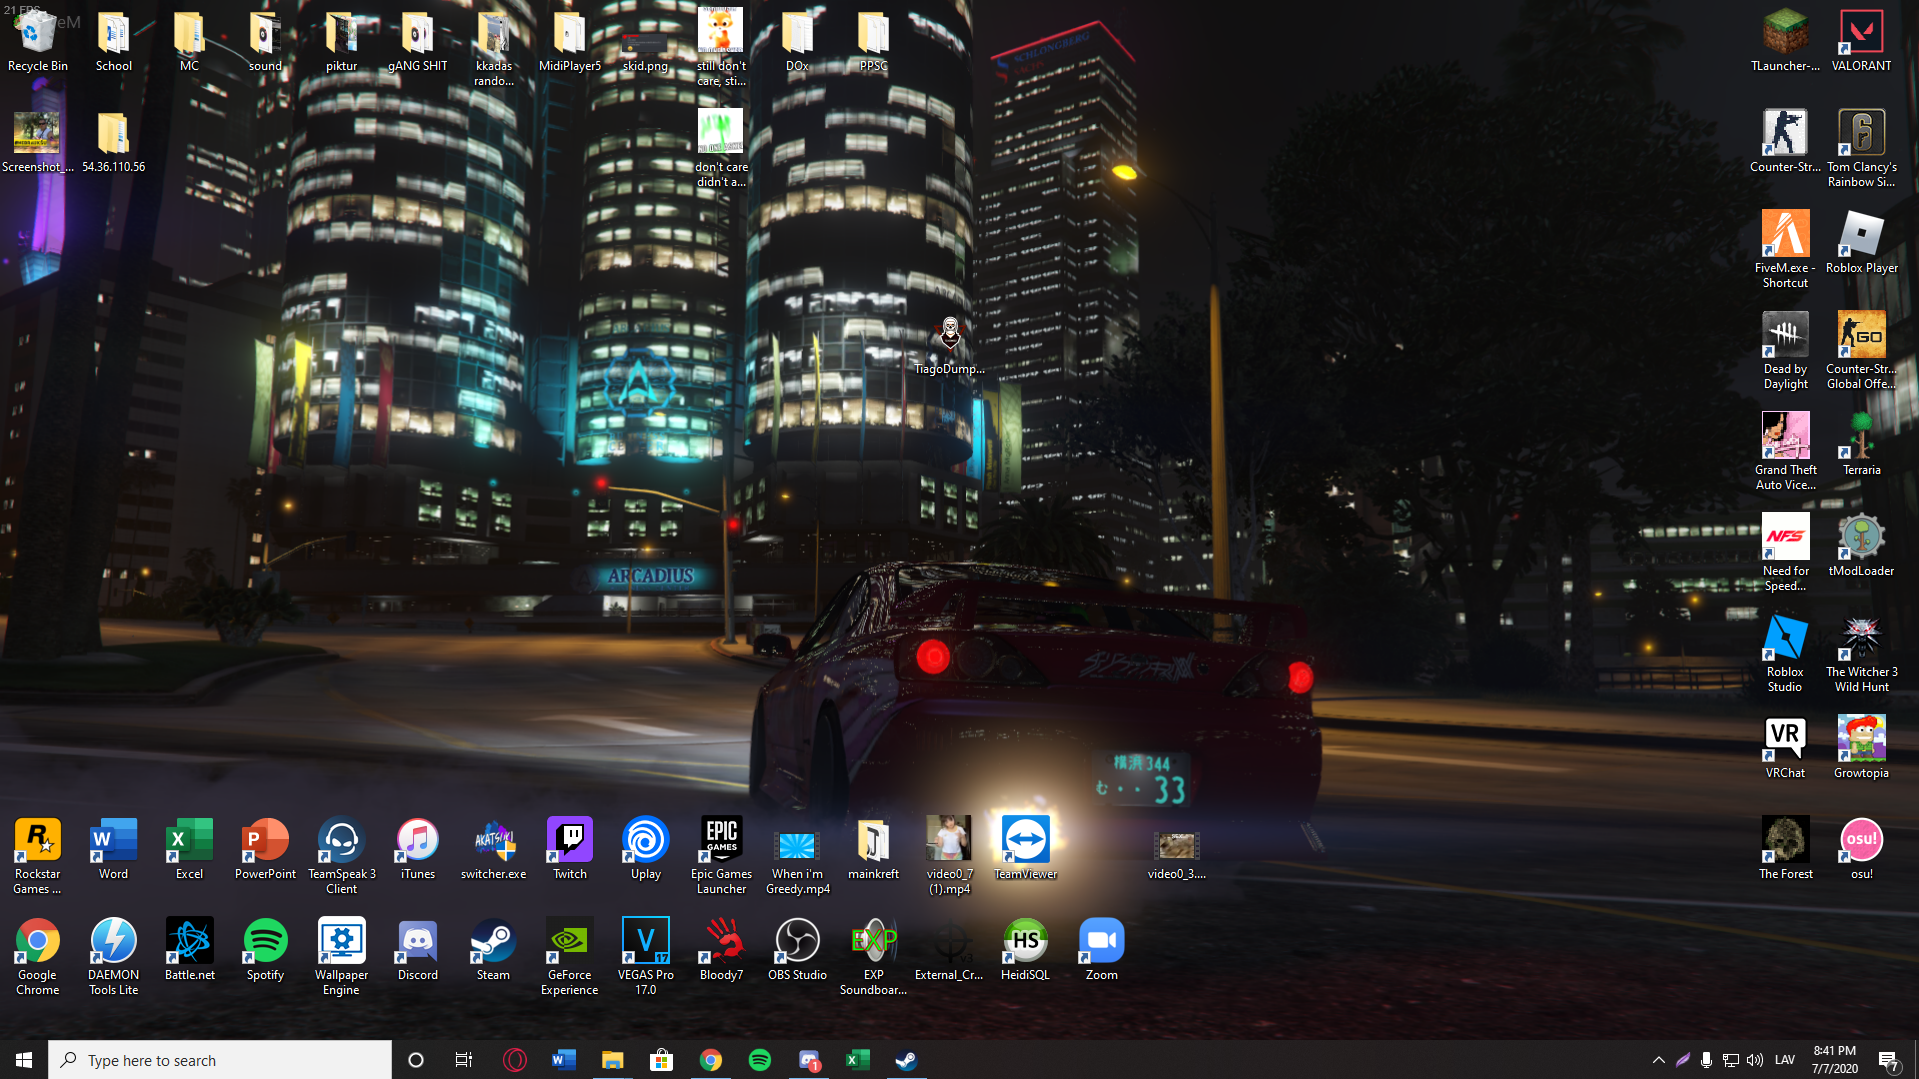Viewport: 1919px width, 1079px height.
Task: Select the Need for Speed shortcut
Action: [x=1785, y=553]
